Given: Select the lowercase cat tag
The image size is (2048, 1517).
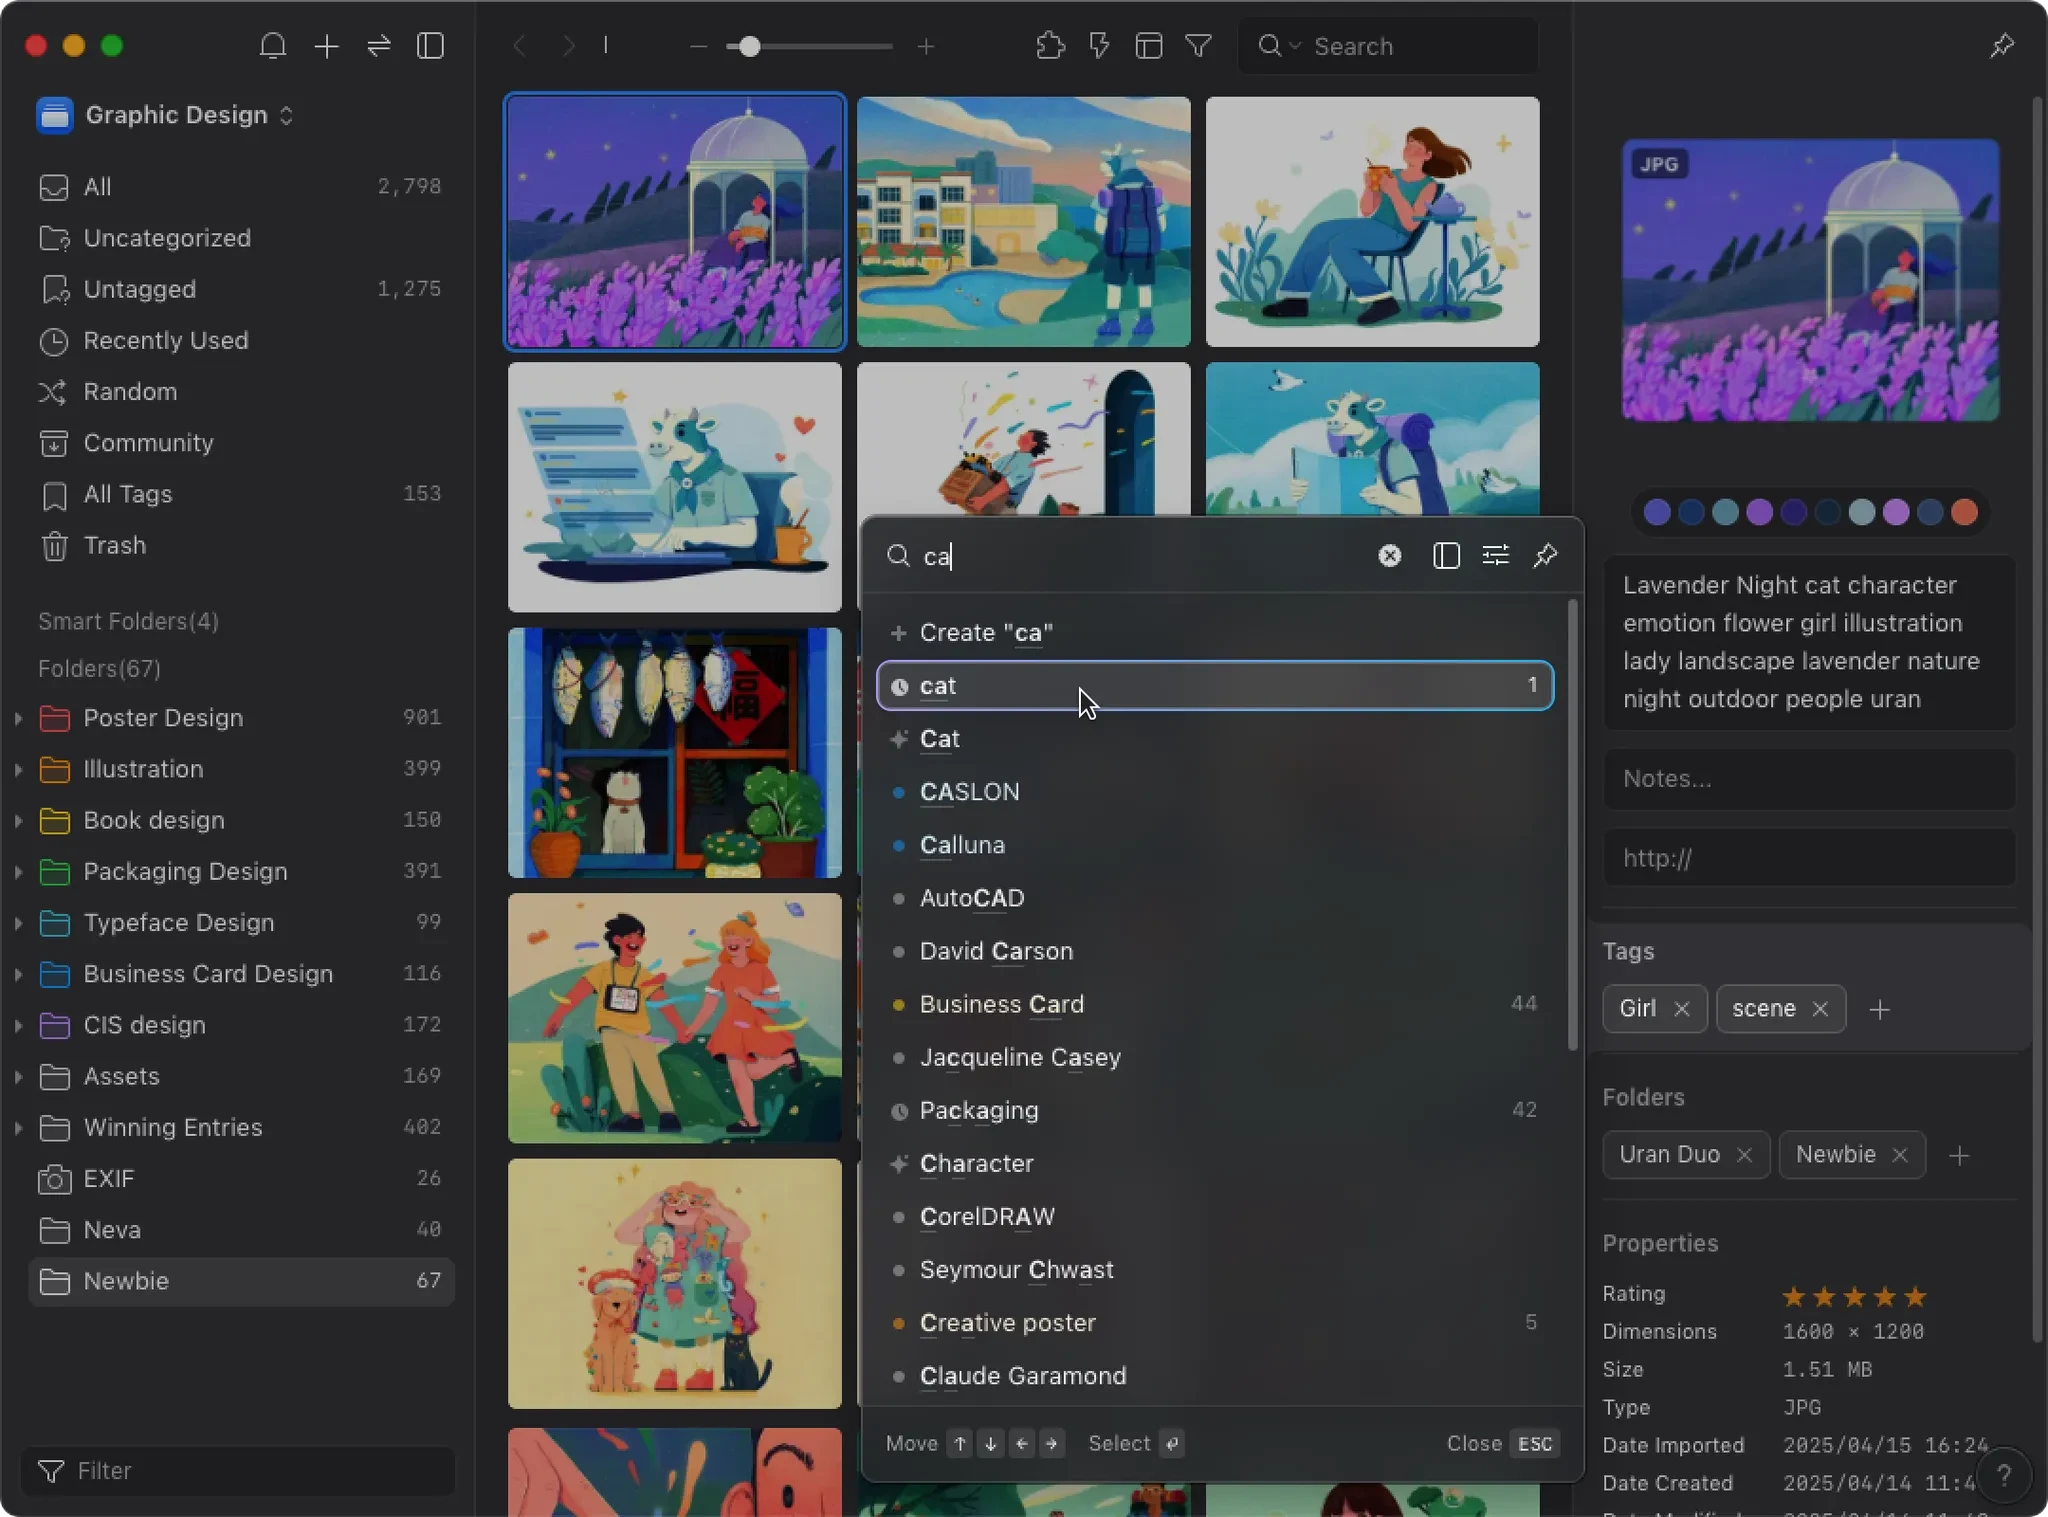Looking at the screenshot, I should coord(1216,686).
